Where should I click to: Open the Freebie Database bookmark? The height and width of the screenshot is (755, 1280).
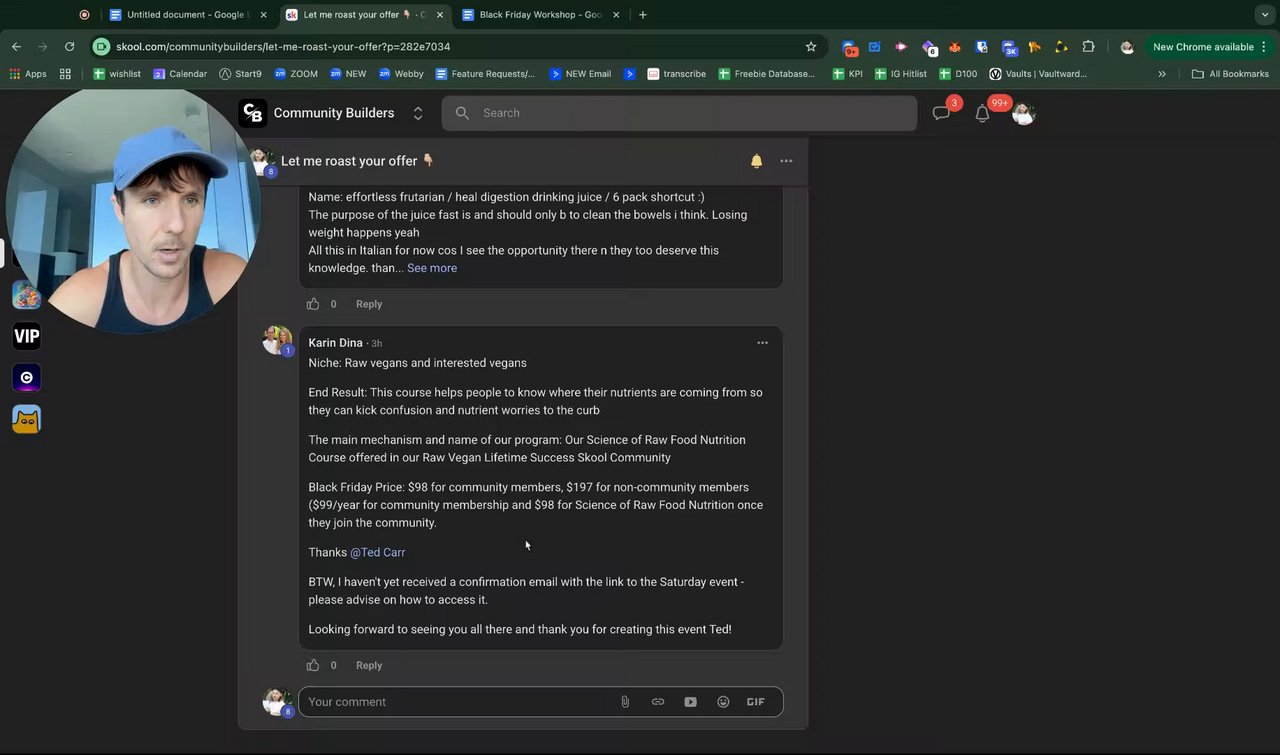click(766, 74)
